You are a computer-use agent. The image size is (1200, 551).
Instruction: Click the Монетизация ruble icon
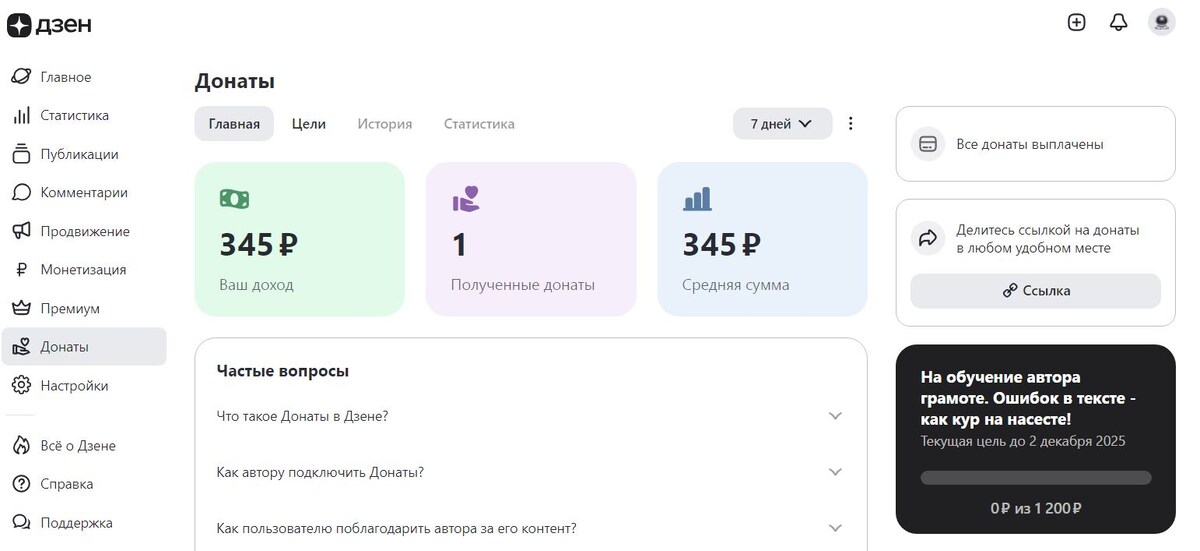coord(21,269)
